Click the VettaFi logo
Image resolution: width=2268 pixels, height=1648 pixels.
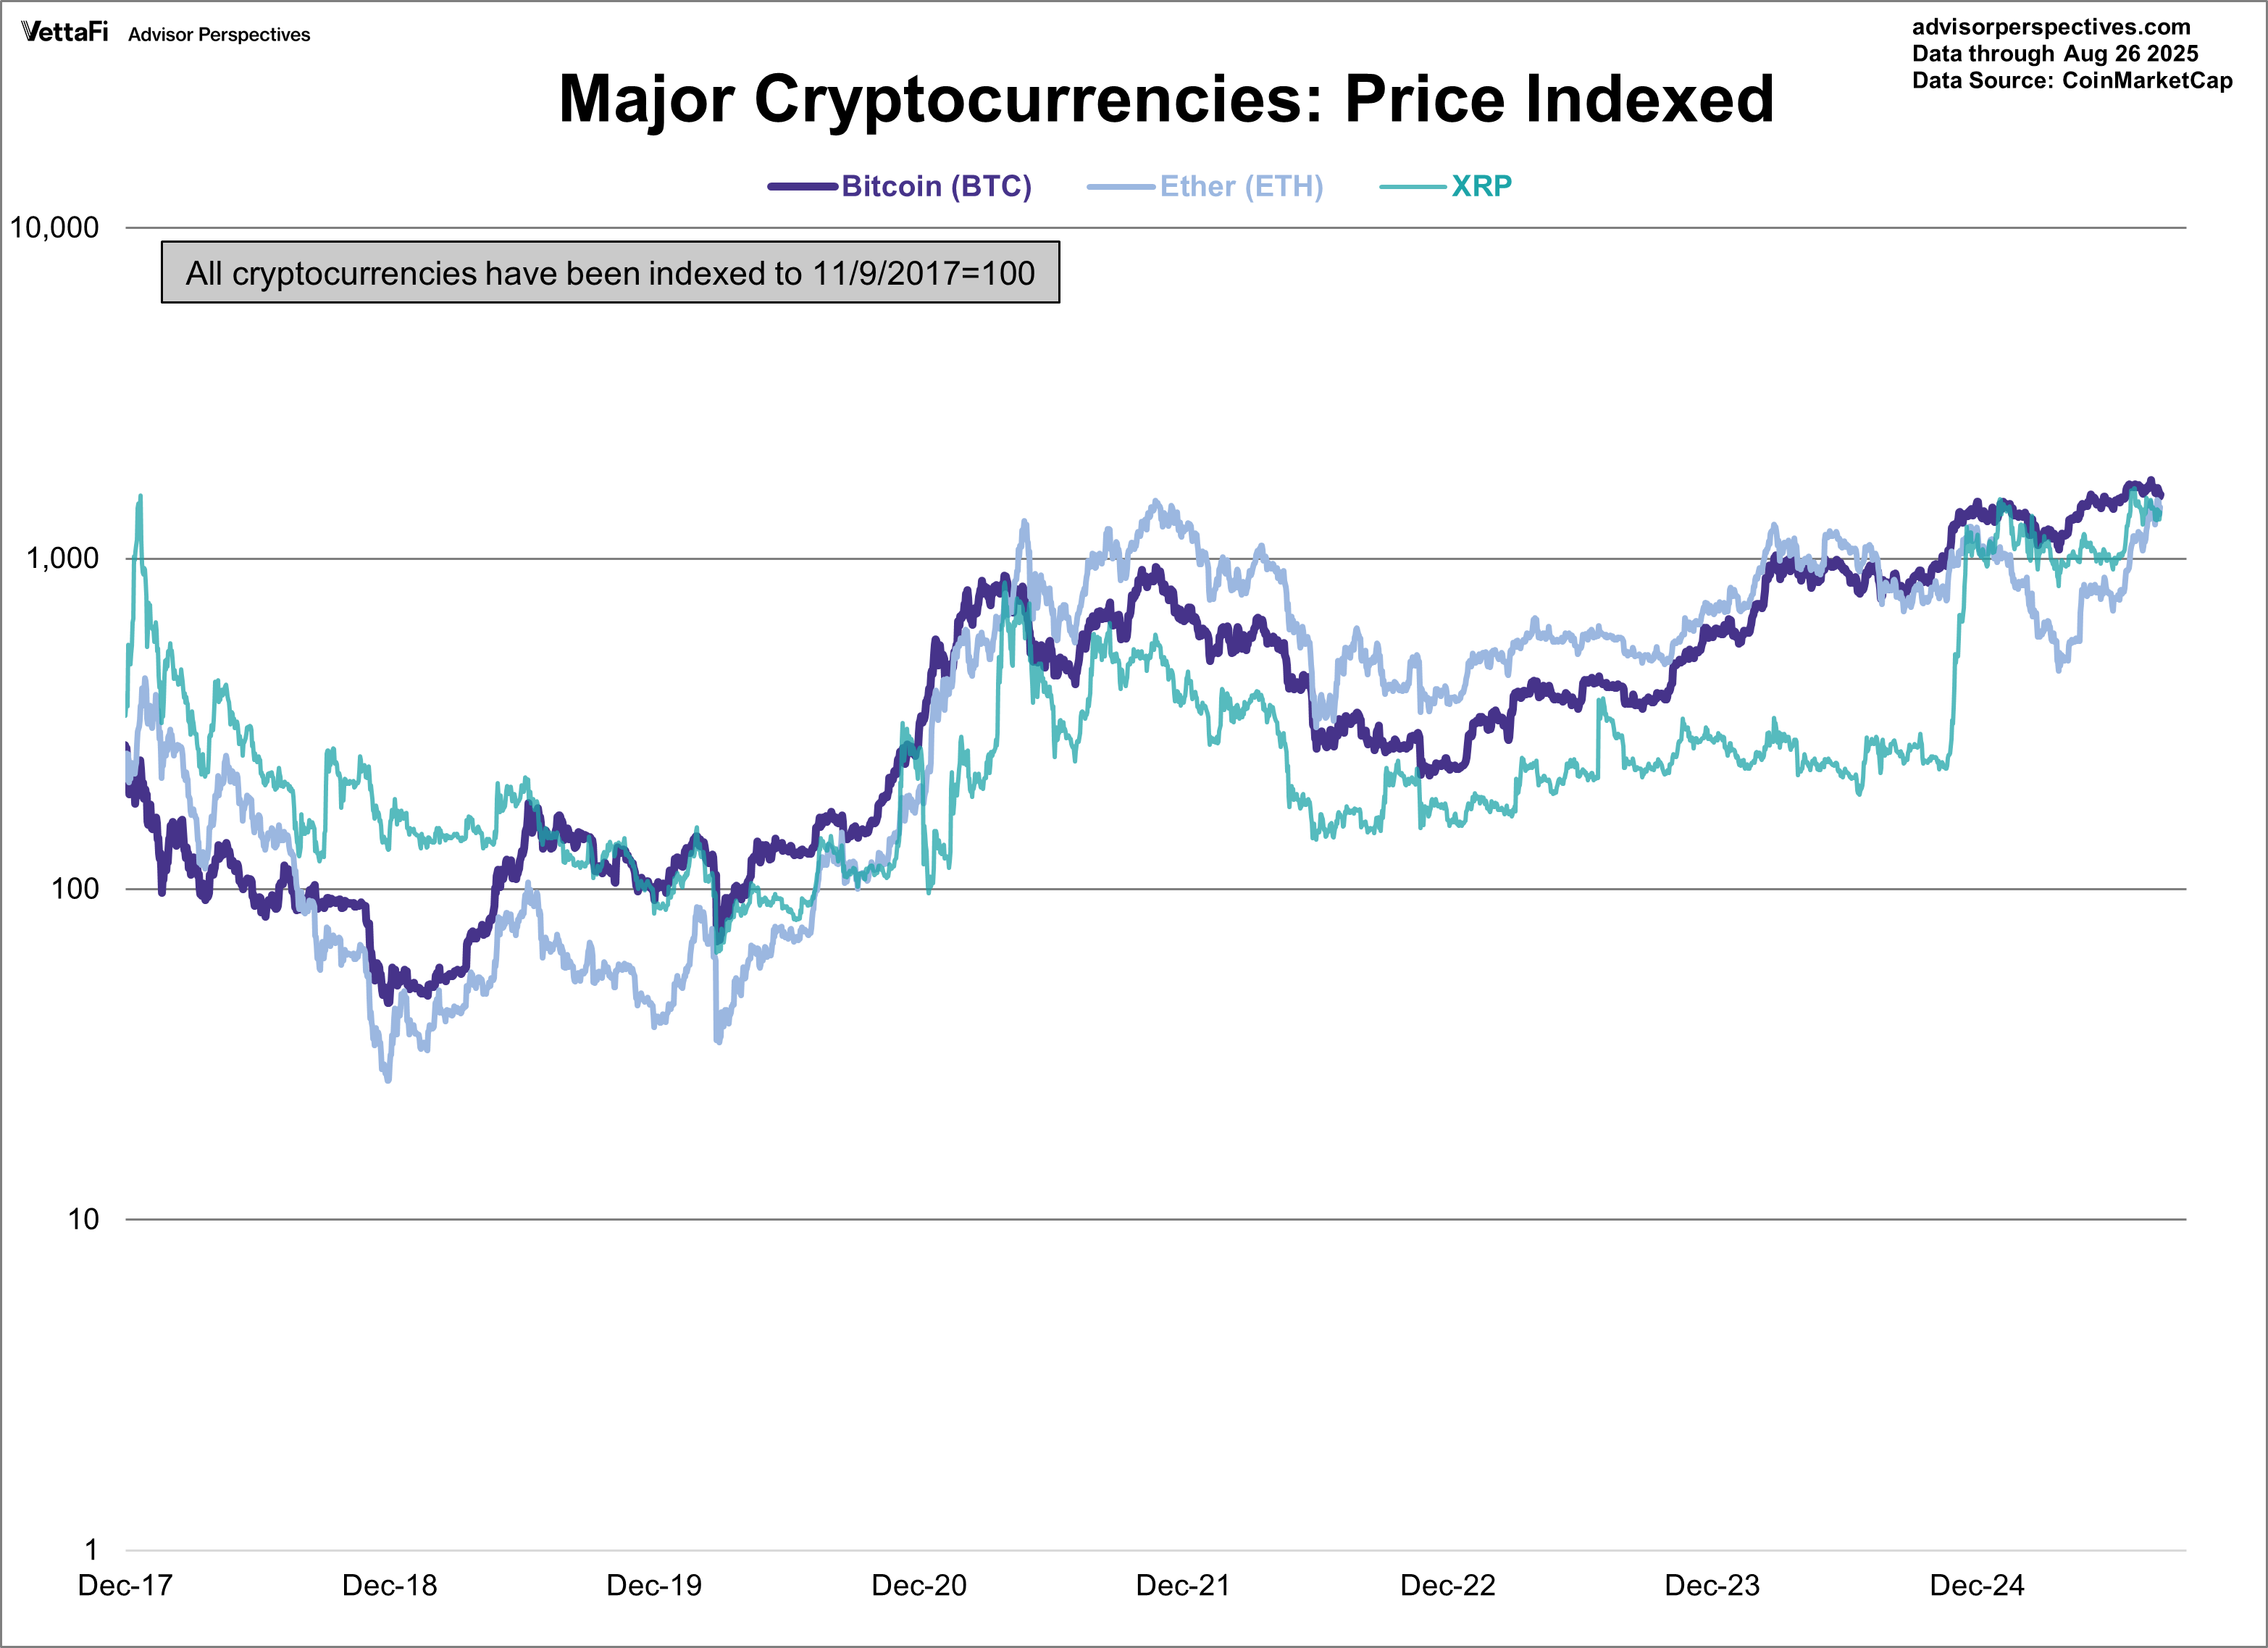tap(65, 32)
